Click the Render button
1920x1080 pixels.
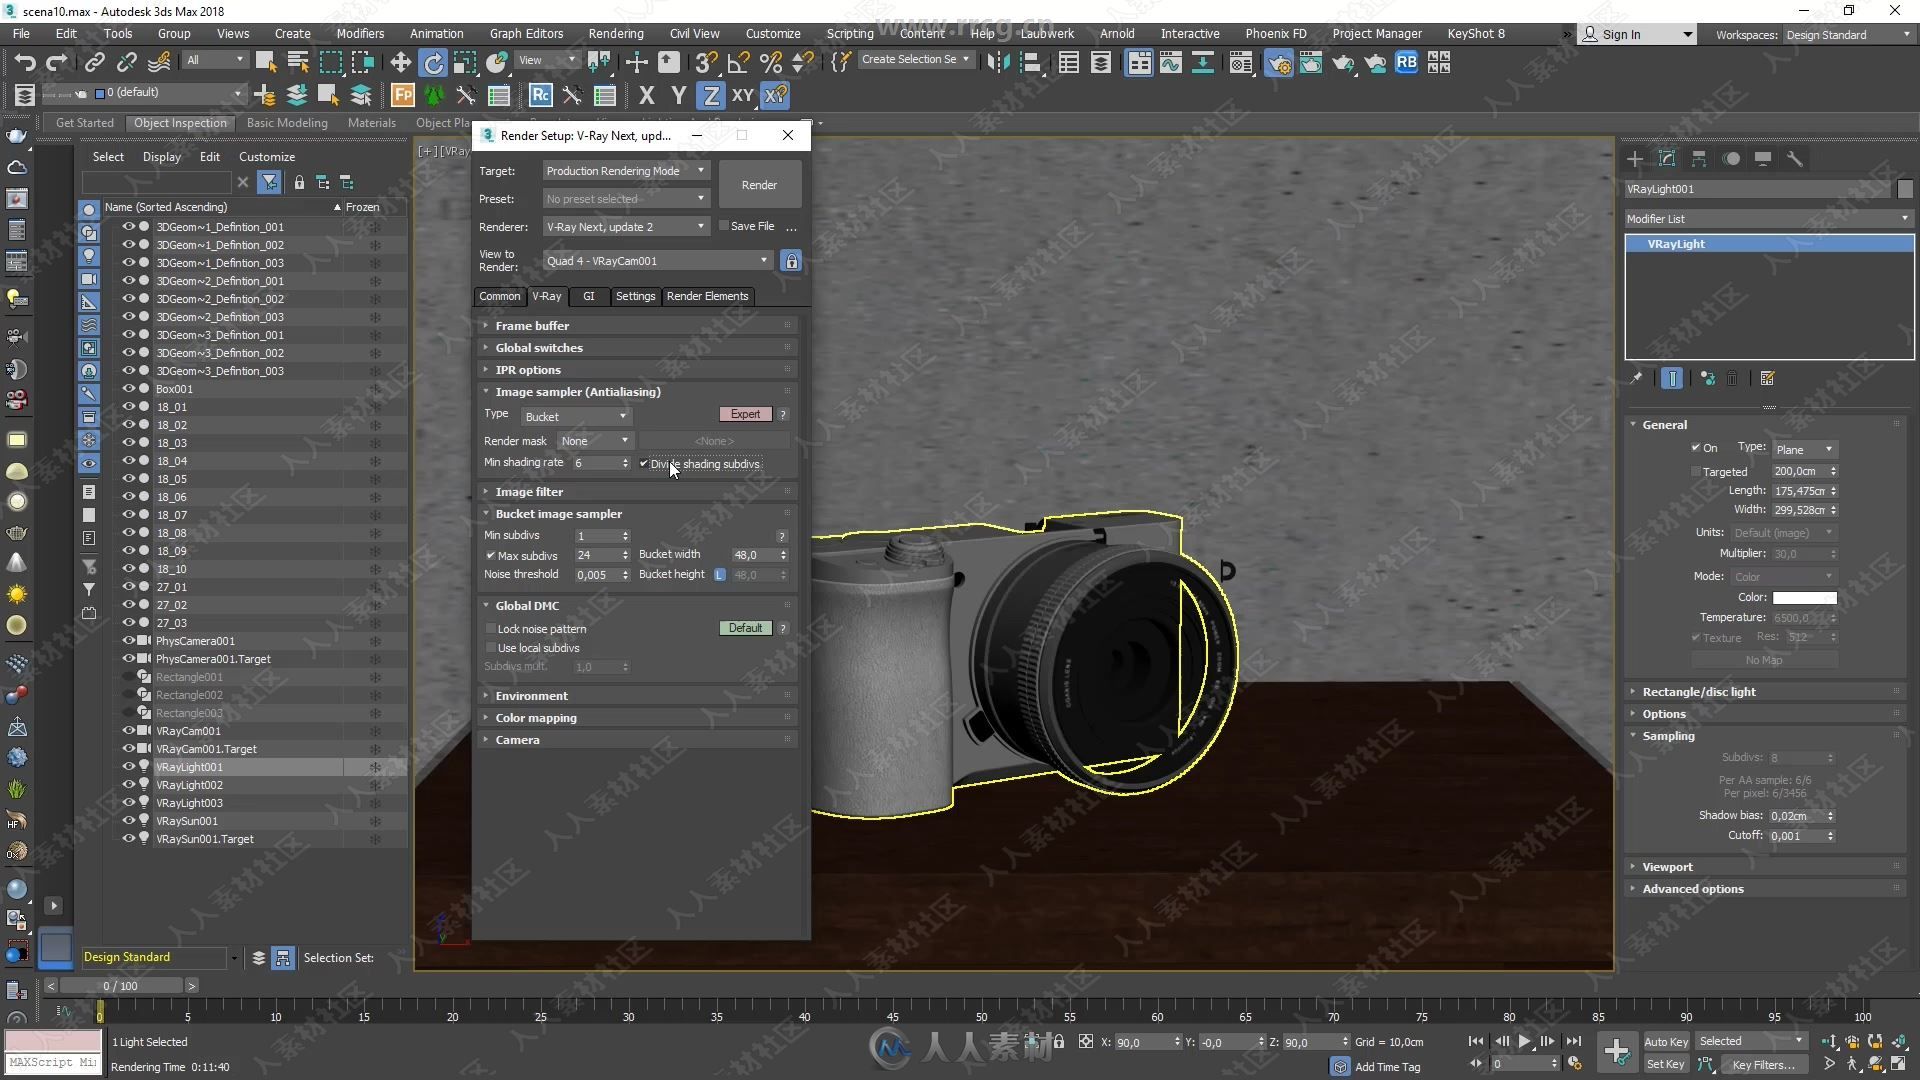[758, 185]
